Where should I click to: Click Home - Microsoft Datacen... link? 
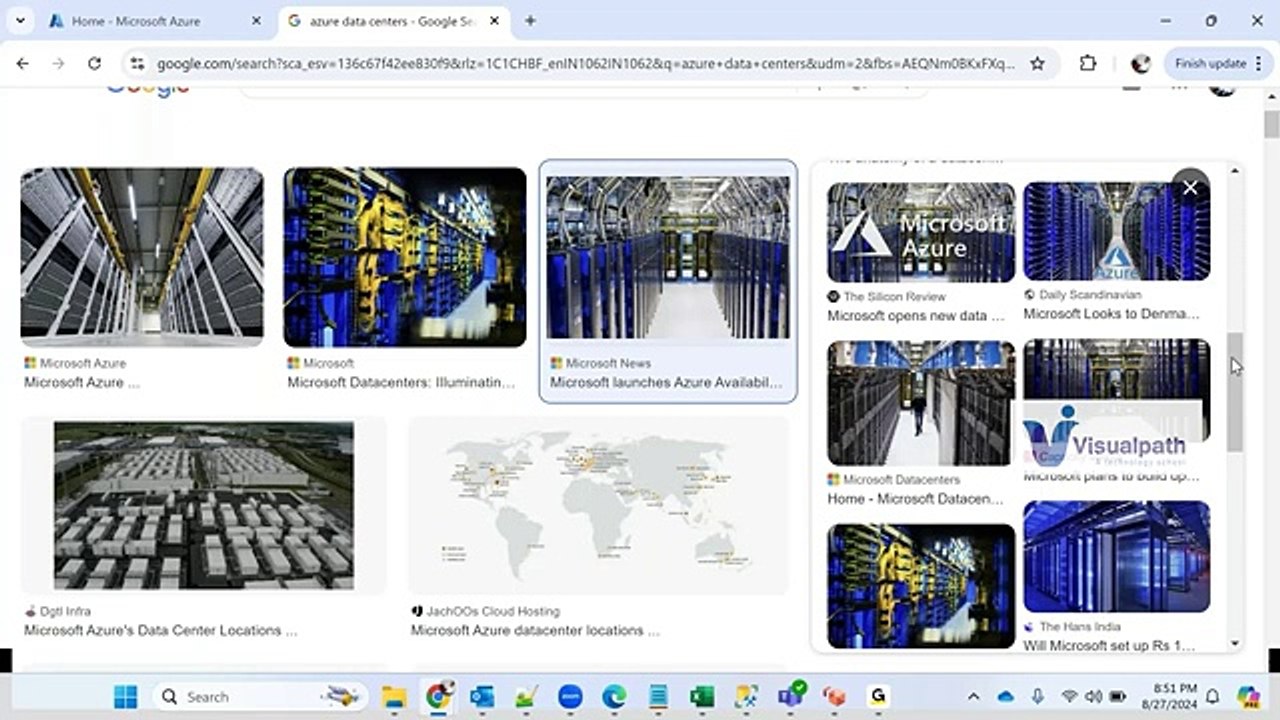[x=915, y=499]
